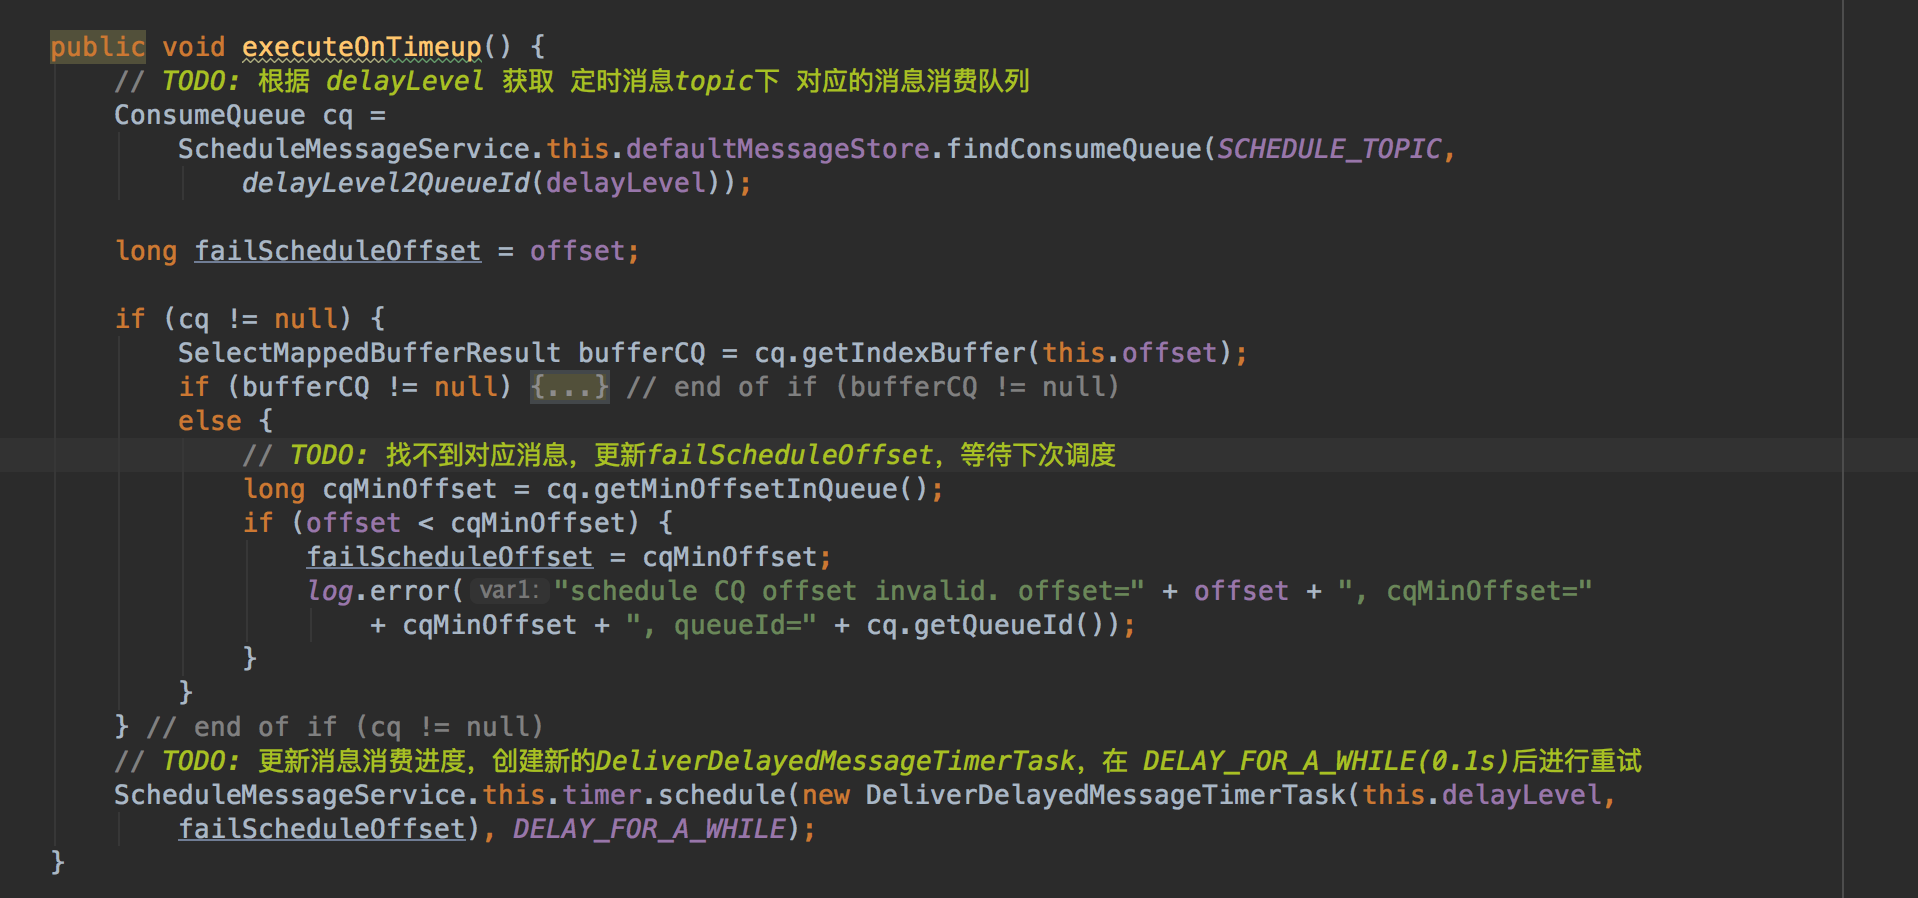This screenshot has width=1918, height=898.
Task: Click the executeOnTimeup method name
Action: [x=362, y=47]
